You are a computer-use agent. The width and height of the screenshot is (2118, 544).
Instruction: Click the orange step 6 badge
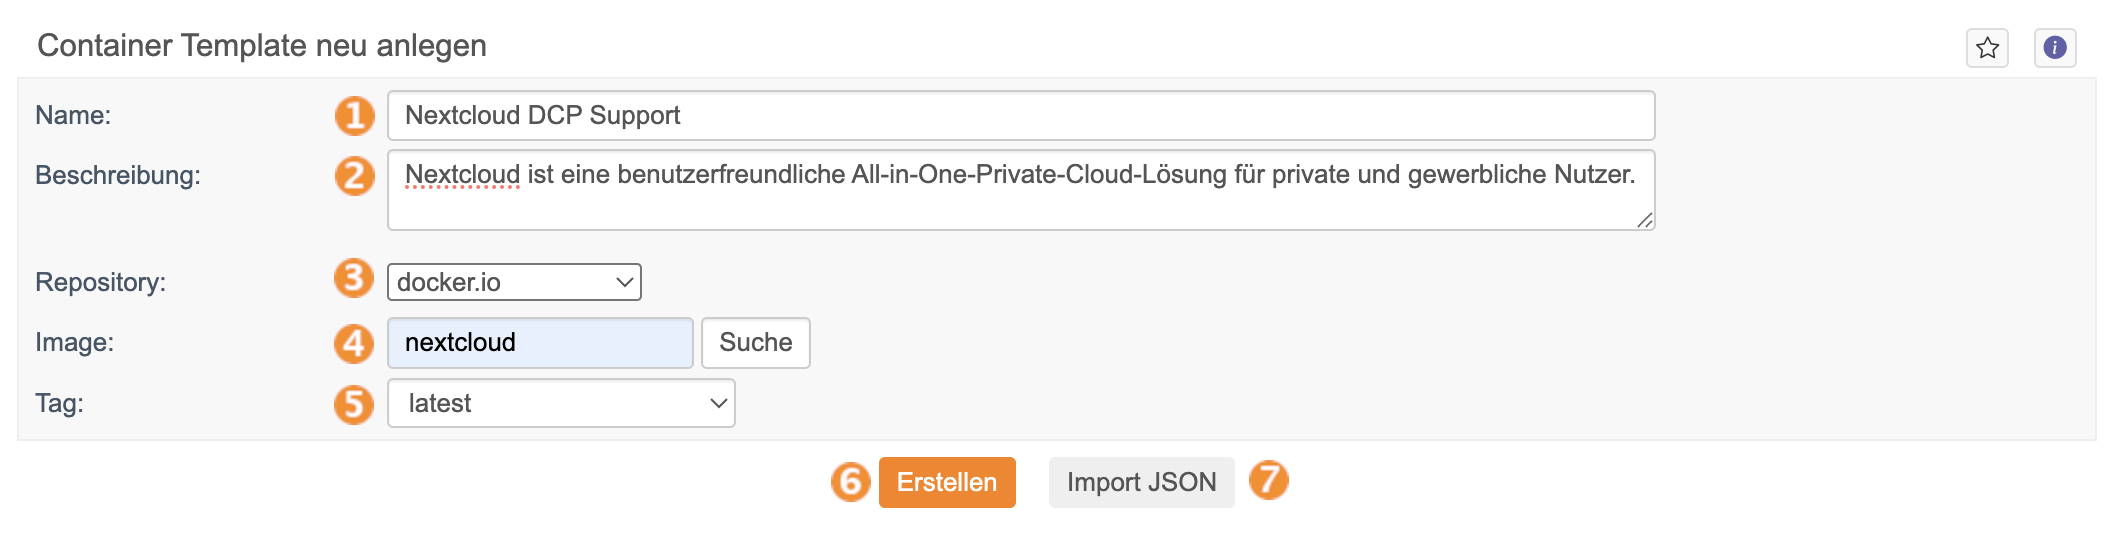[850, 482]
